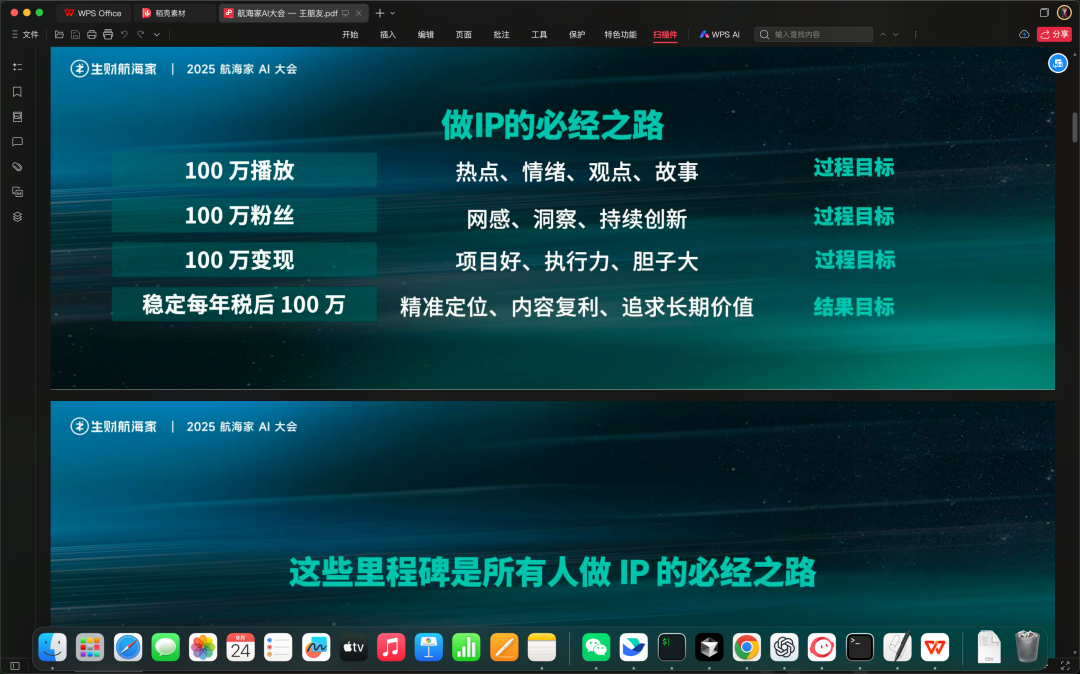Screen dimensions: 1080x674
Task: Click the blue floating translate assistant button
Action: (1058, 63)
